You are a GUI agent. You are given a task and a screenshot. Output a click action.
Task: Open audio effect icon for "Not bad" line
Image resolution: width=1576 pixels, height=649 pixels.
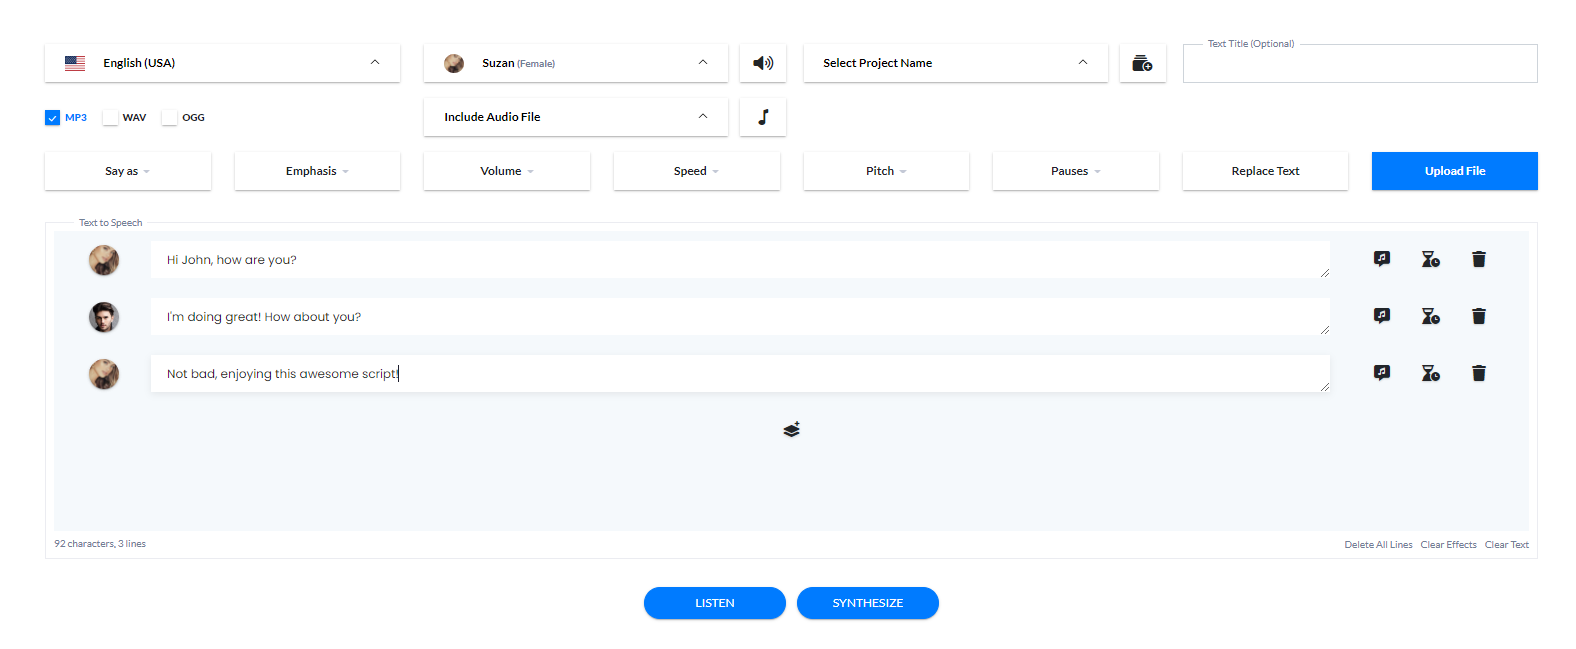(1381, 373)
